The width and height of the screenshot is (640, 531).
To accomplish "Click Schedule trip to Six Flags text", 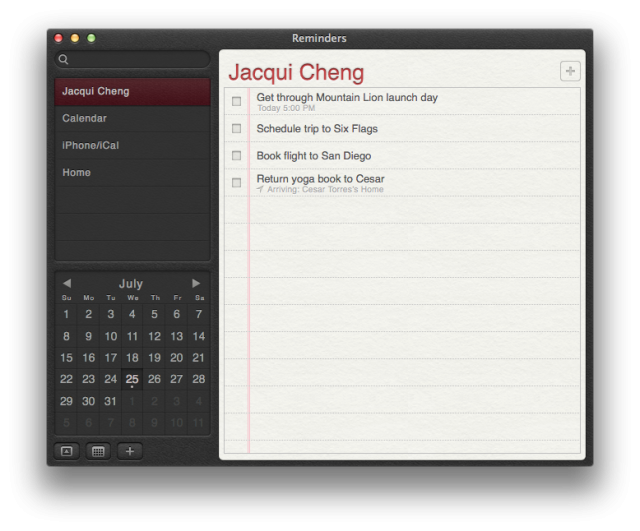I will (x=317, y=129).
